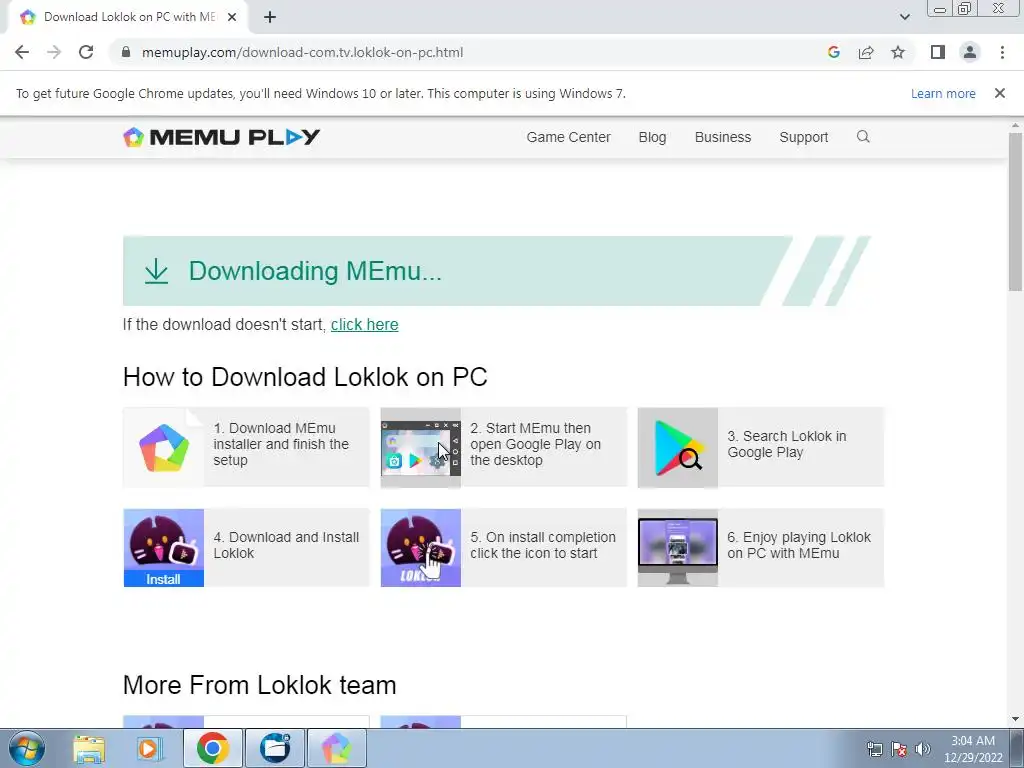The image size is (1024, 768).
Task: Click the Google icon in address bar
Action: coord(833,52)
